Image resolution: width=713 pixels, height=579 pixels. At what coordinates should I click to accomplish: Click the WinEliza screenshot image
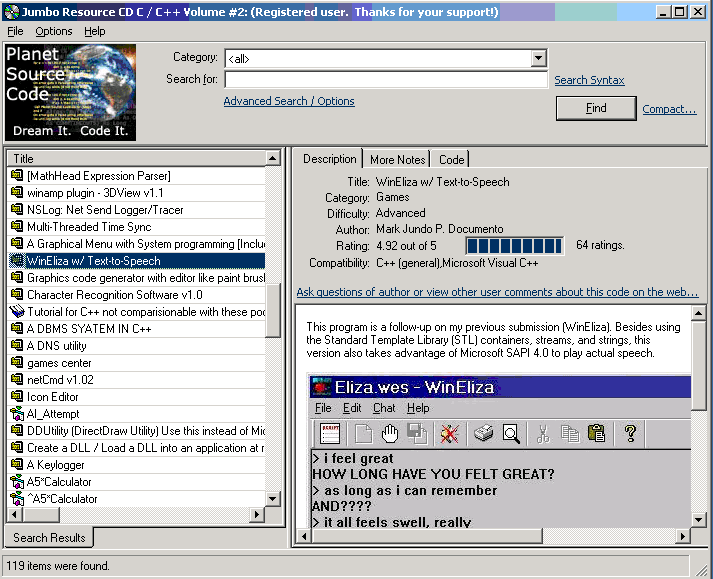pyautogui.click(x=500, y=451)
